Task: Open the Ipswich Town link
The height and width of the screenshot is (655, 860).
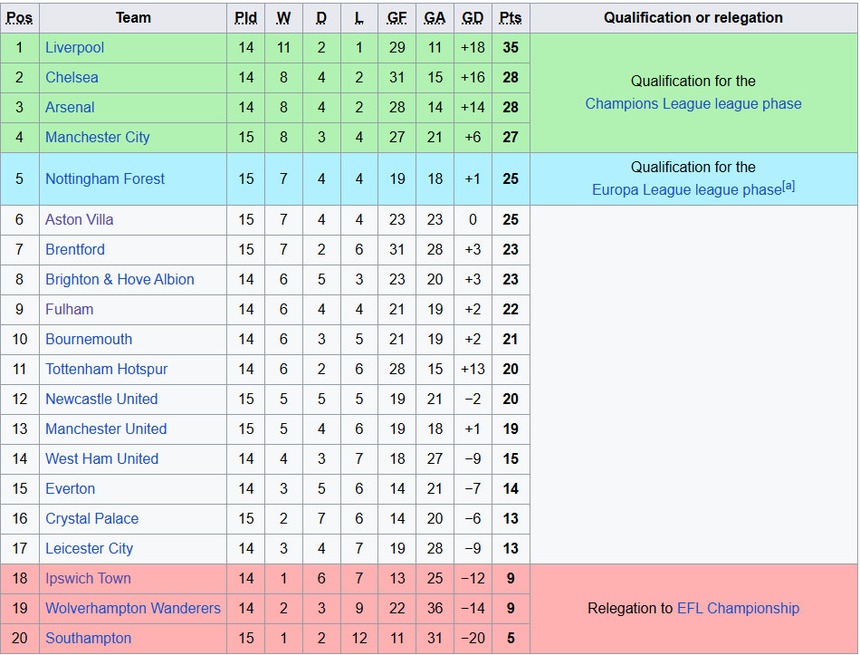Action: (88, 578)
